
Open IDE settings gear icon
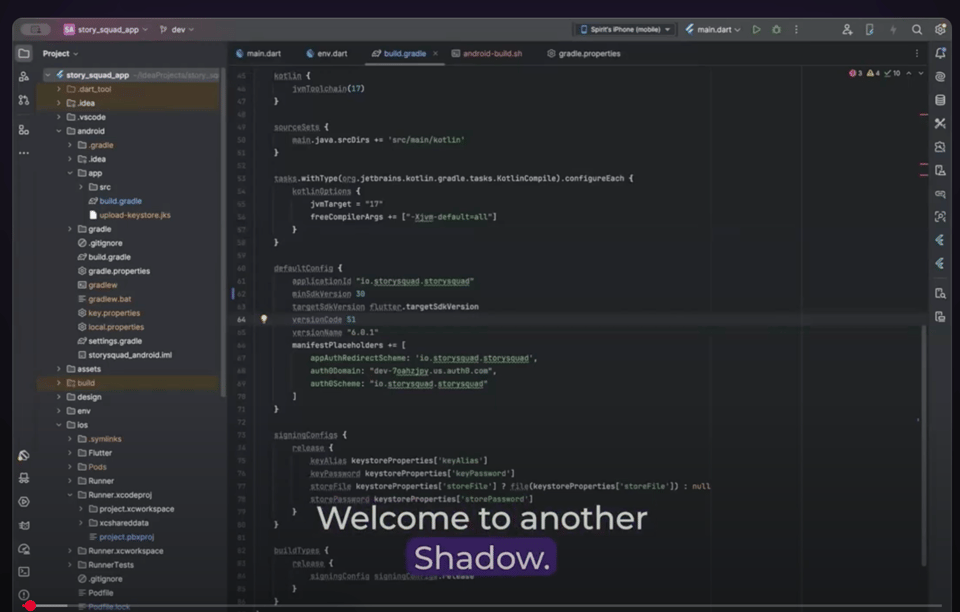coord(940,30)
